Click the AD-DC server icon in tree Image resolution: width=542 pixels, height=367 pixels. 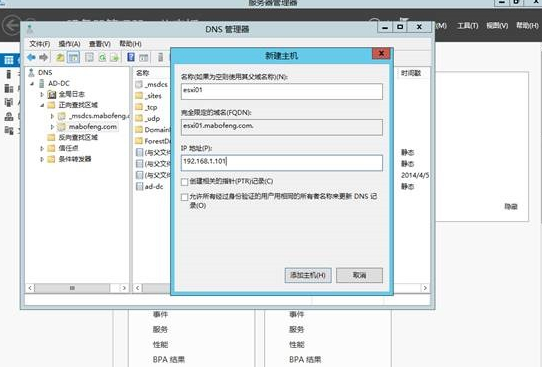click(x=42, y=83)
